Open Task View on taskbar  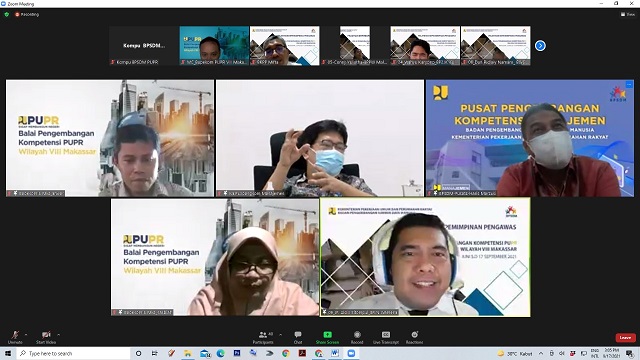point(155,353)
